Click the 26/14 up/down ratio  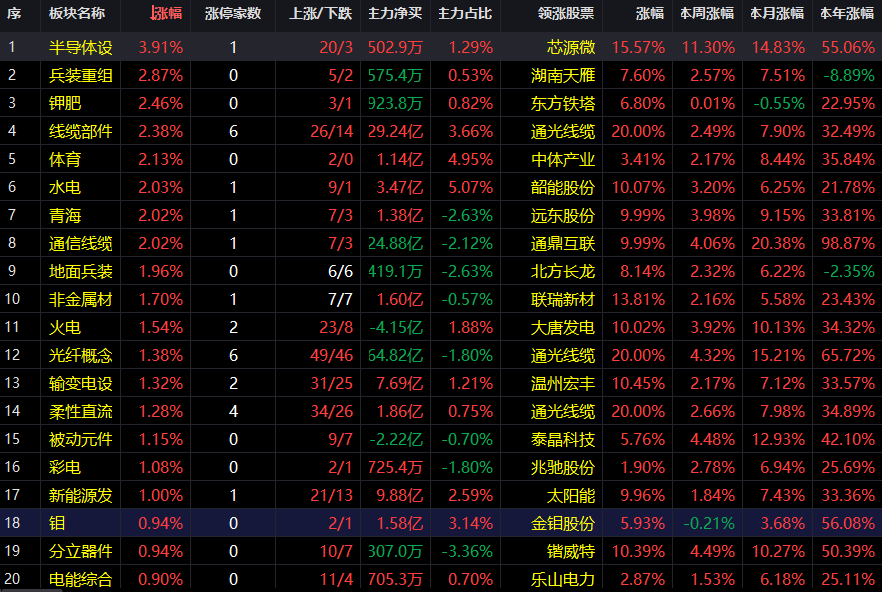point(331,132)
